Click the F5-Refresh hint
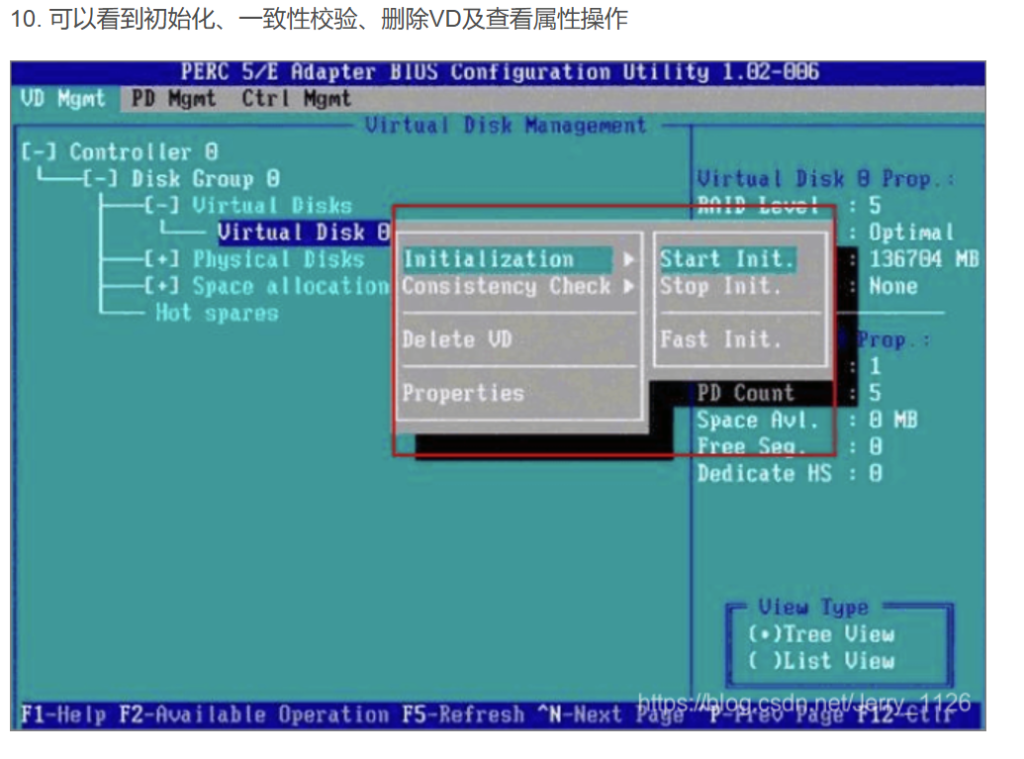This screenshot has width=1024, height=759. click(463, 715)
